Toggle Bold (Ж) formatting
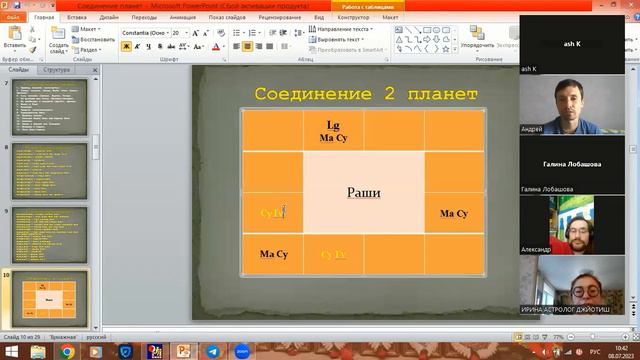 127,47
